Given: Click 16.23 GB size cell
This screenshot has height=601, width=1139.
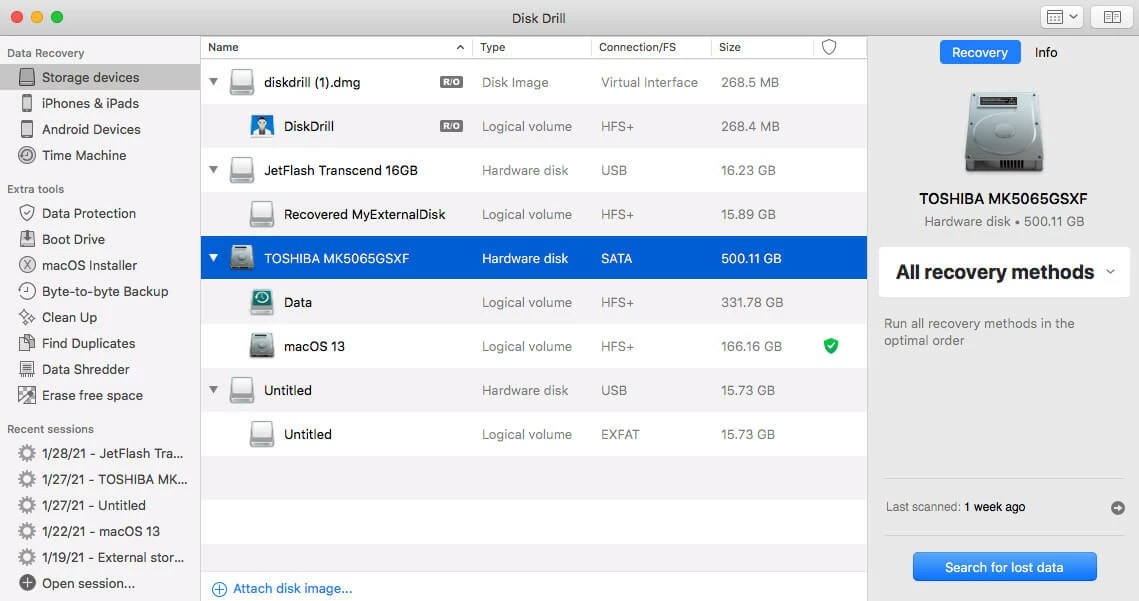Looking at the screenshot, I should (x=748, y=170).
